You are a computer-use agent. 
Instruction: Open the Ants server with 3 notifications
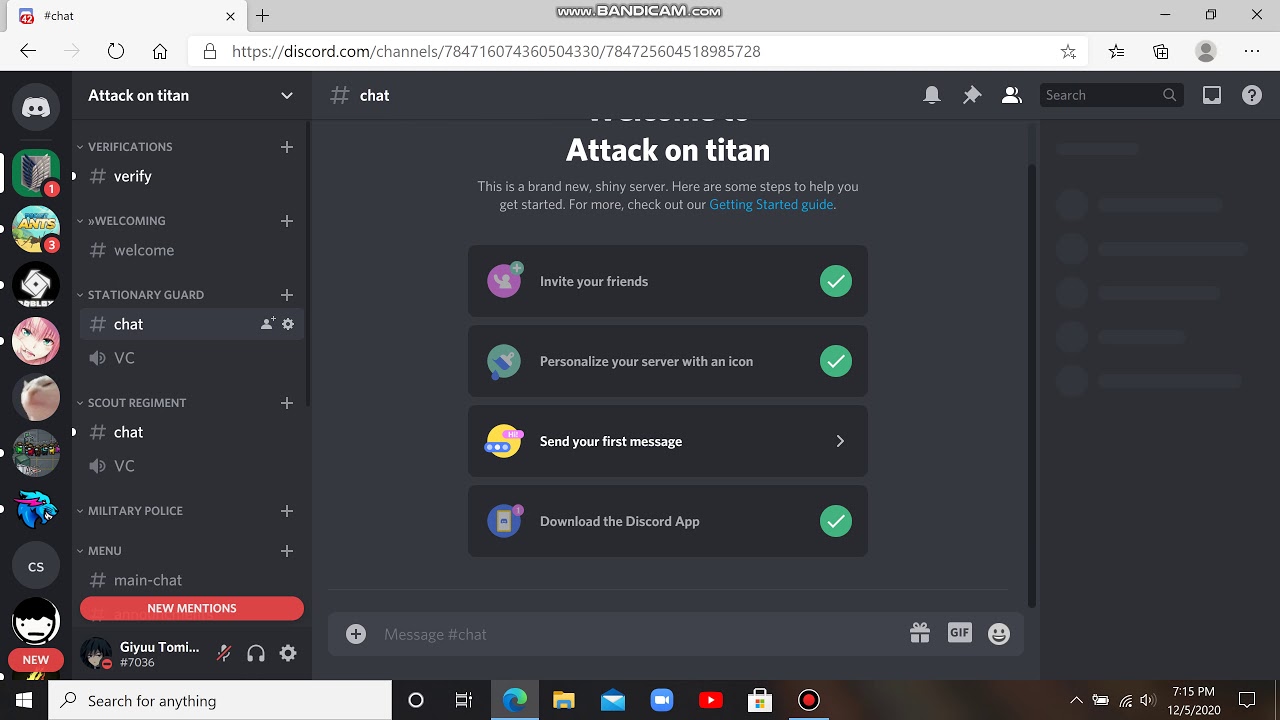point(36,229)
